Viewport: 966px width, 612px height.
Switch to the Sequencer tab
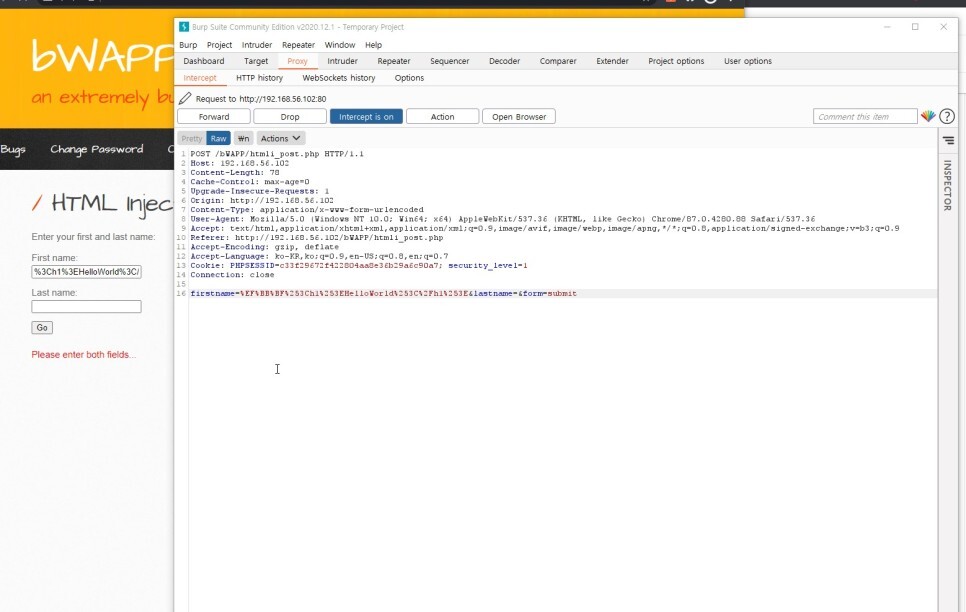click(x=449, y=61)
